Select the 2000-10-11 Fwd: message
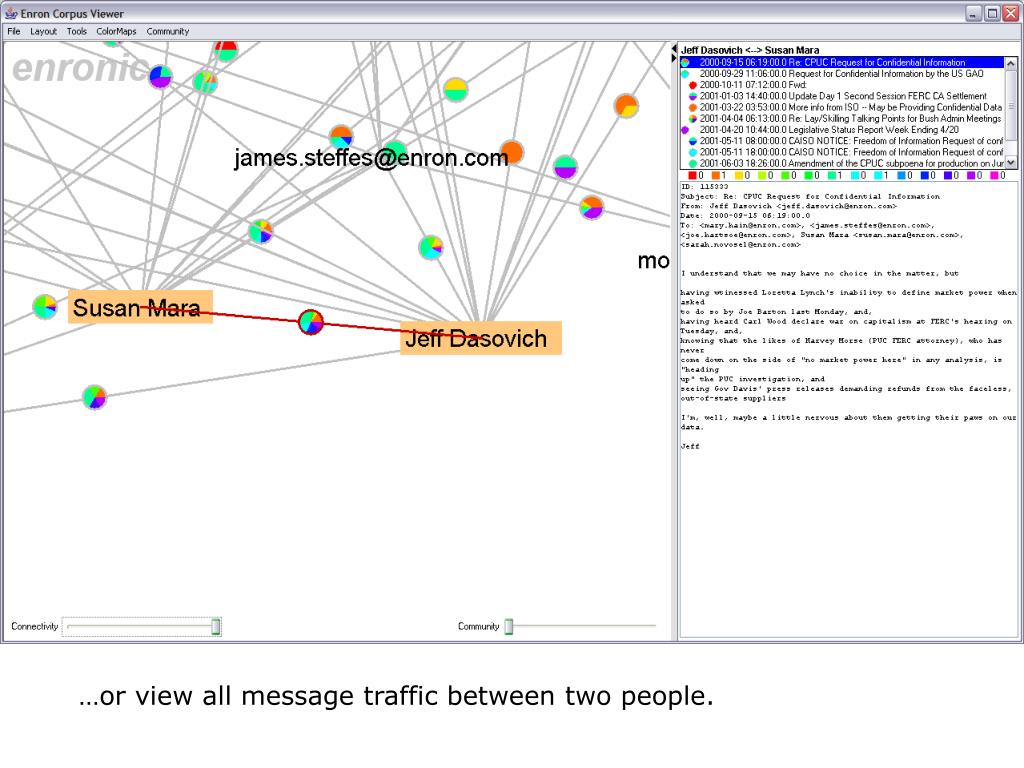Viewport: 1024px width, 768px height. click(842, 85)
